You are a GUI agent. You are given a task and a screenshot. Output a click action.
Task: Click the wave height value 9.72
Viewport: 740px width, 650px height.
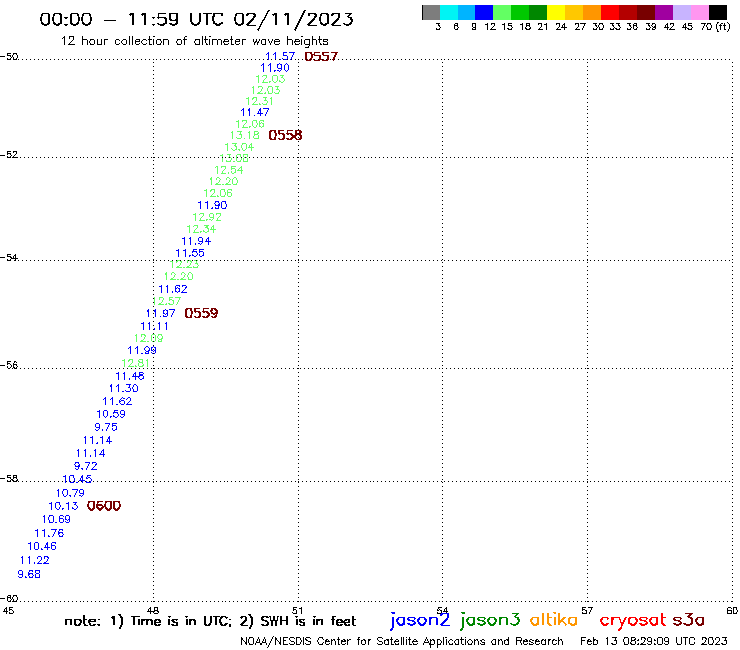pos(85,466)
